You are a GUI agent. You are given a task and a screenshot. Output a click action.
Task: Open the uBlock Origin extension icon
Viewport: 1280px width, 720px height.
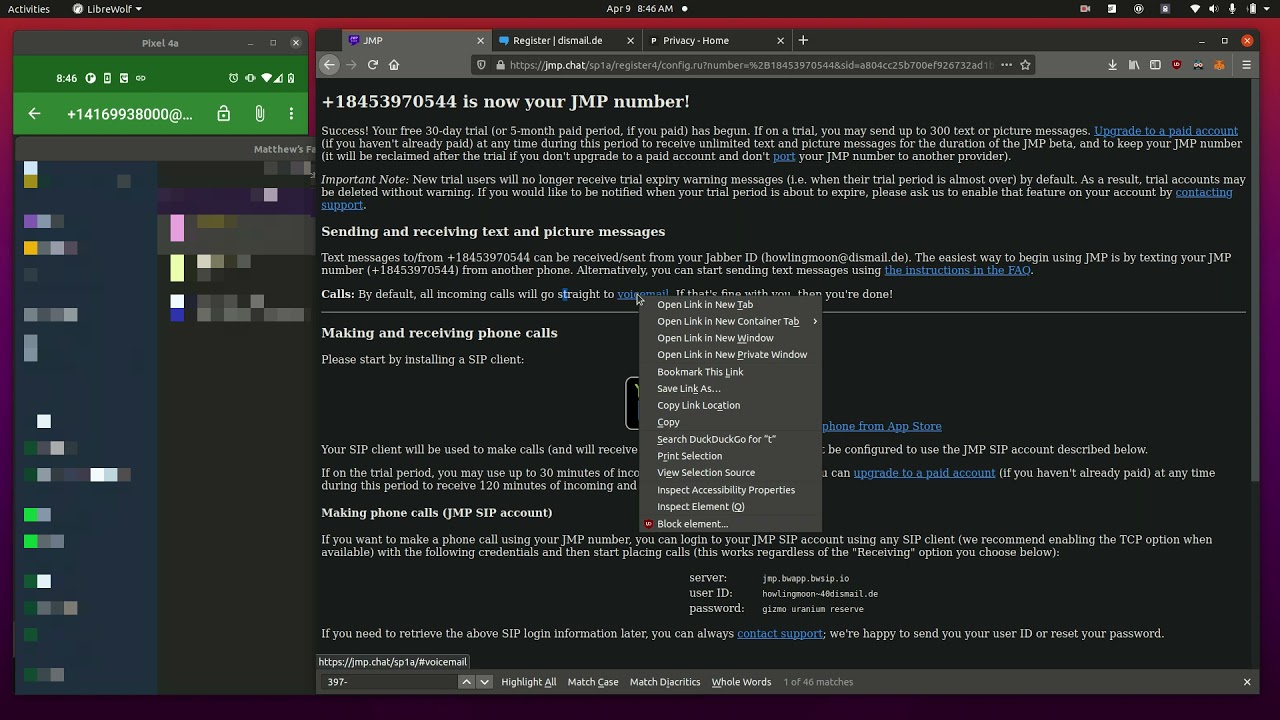tap(1176, 65)
